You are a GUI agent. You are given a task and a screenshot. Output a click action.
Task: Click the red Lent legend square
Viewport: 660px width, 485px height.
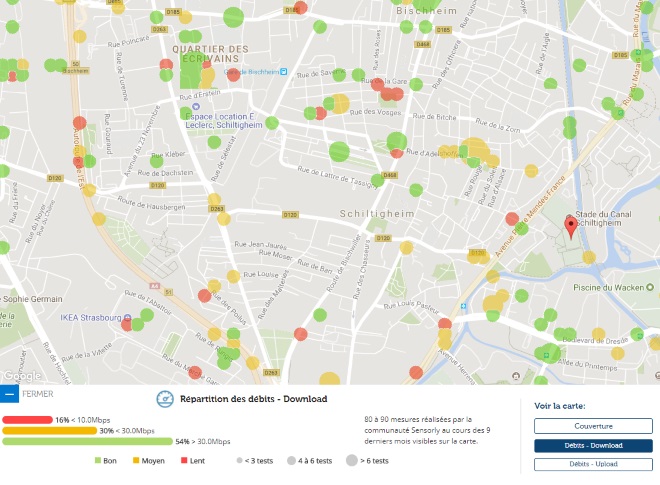184,460
